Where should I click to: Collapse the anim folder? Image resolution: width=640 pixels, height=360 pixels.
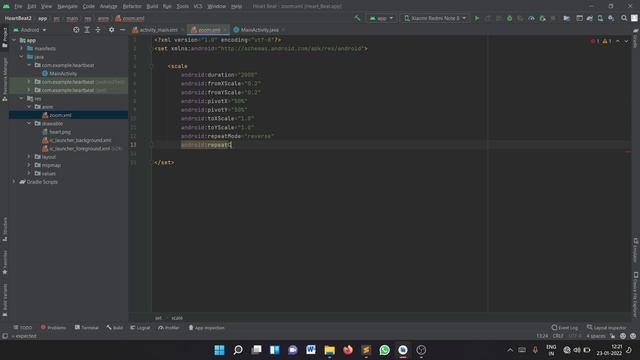click(x=29, y=107)
